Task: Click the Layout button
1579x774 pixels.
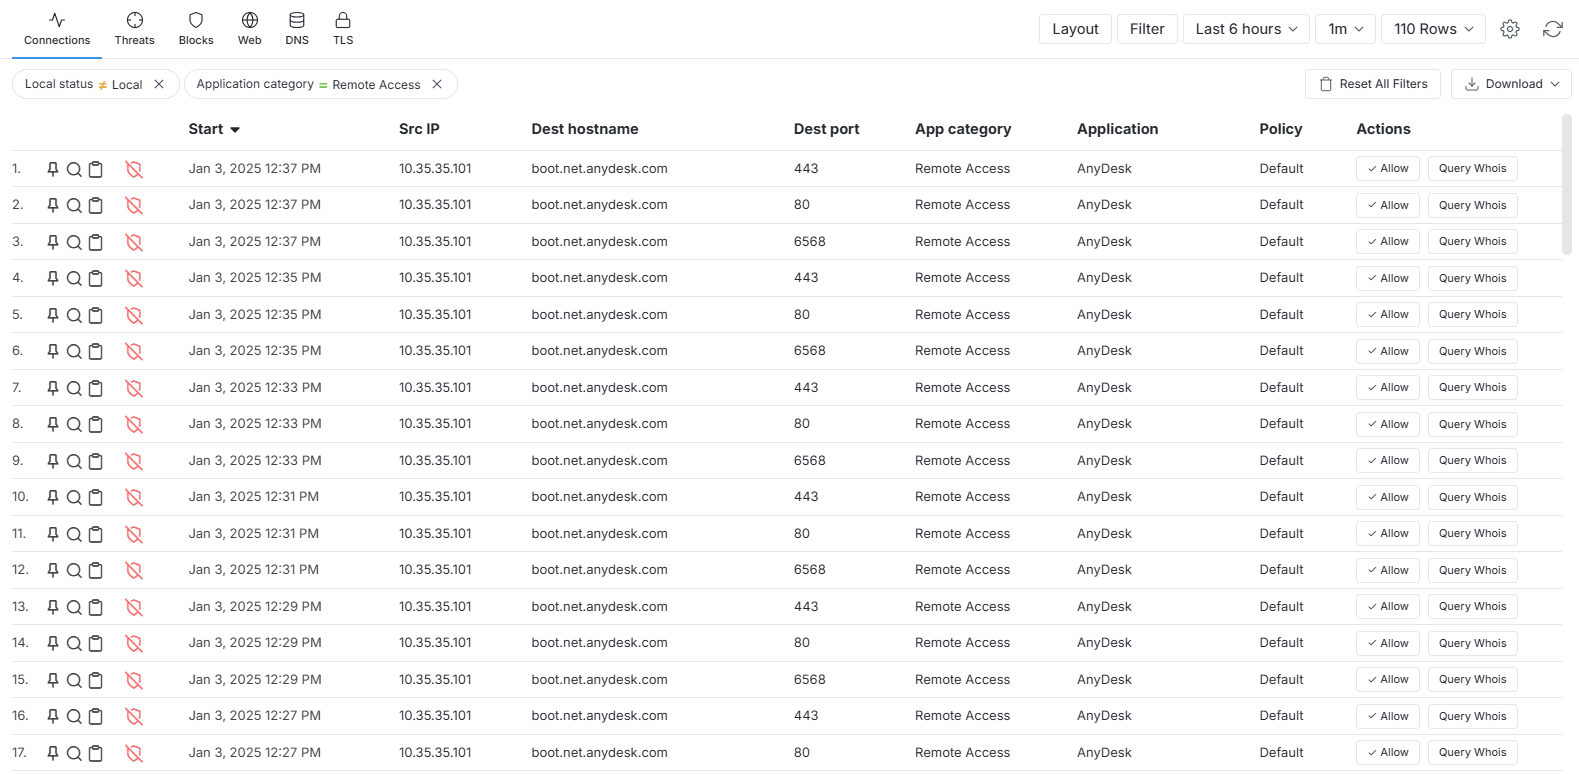Action: pyautogui.click(x=1075, y=29)
